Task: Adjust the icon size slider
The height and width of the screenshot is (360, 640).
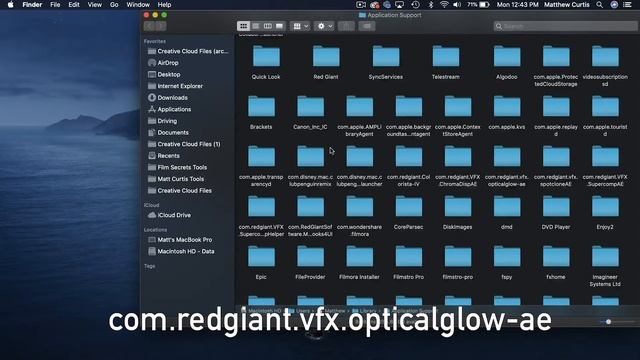Action: (608, 322)
